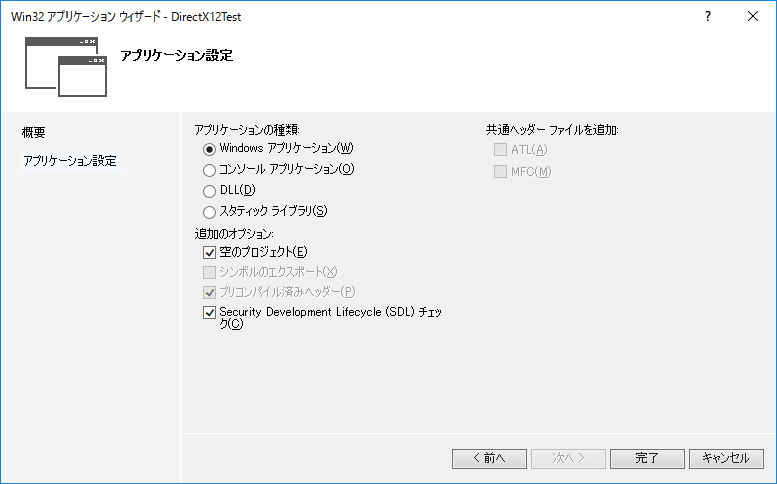
Task: Check the ATL common header option
Action: tap(501, 150)
